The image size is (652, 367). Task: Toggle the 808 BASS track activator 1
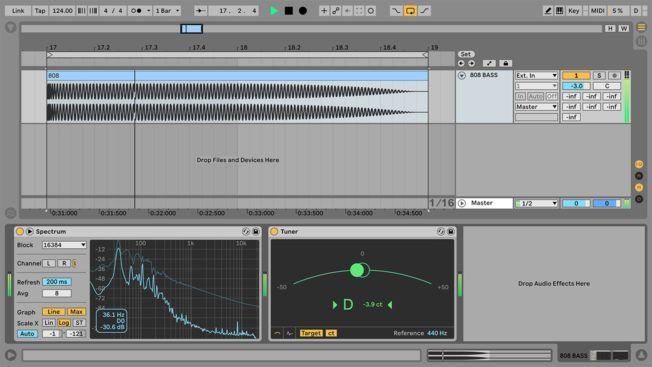[576, 76]
